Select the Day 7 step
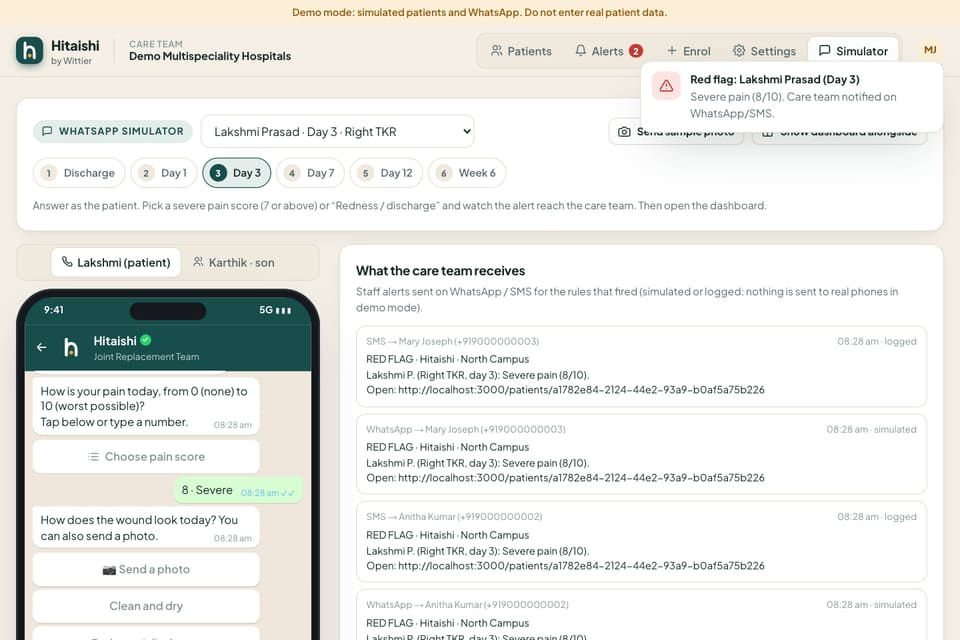Image resolution: width=960 pixels, height=640 pixels. coord(310,173)
